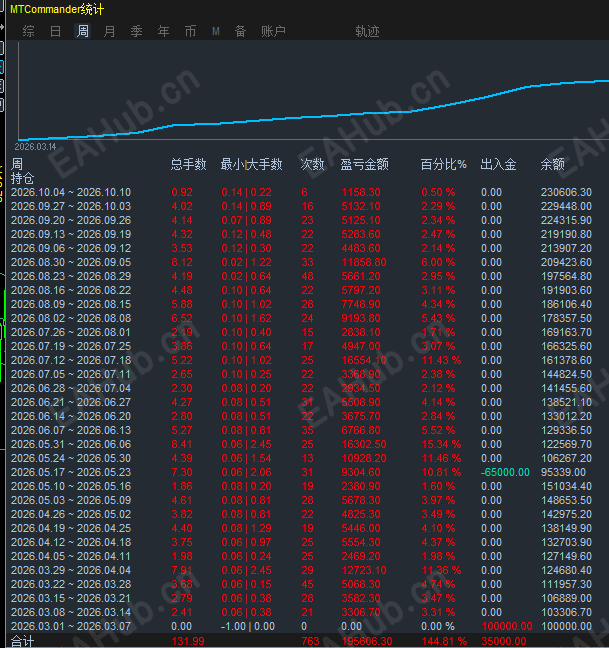This screenshot has height=648, width=609.
Task: Select the week row 2026.09.27 ~ 2026.10.03
Action: point(301,206)
